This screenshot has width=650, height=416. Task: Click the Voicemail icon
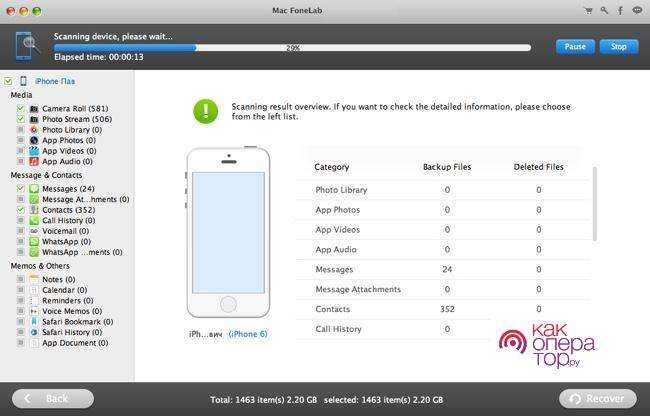pyautogui.click(x=34, y=231)
